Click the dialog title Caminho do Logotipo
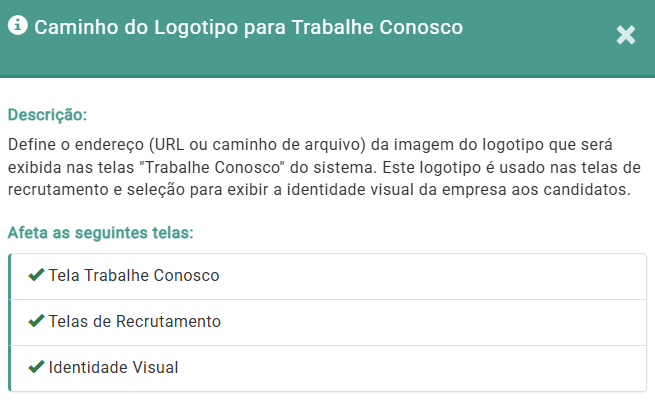Screen dimensions: 655x401 (x=249, y=28)
